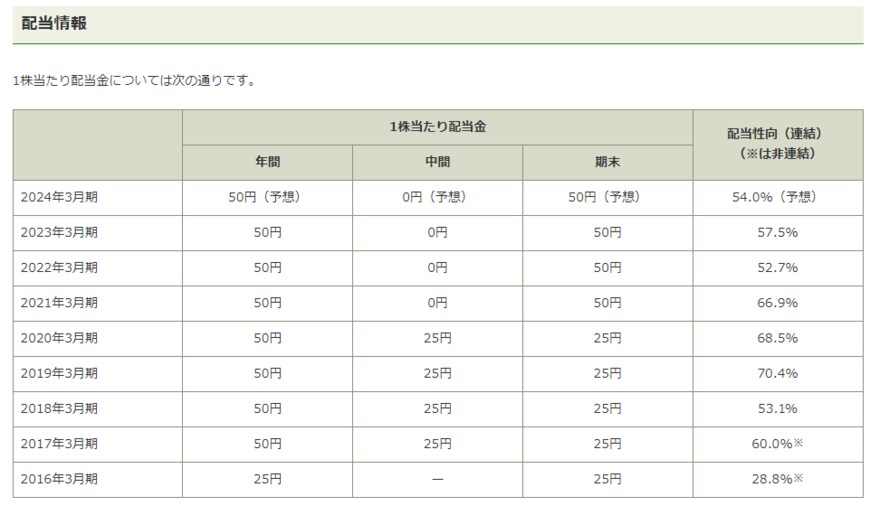Select the 2020年3月期 row label

(x=59, y=338)
